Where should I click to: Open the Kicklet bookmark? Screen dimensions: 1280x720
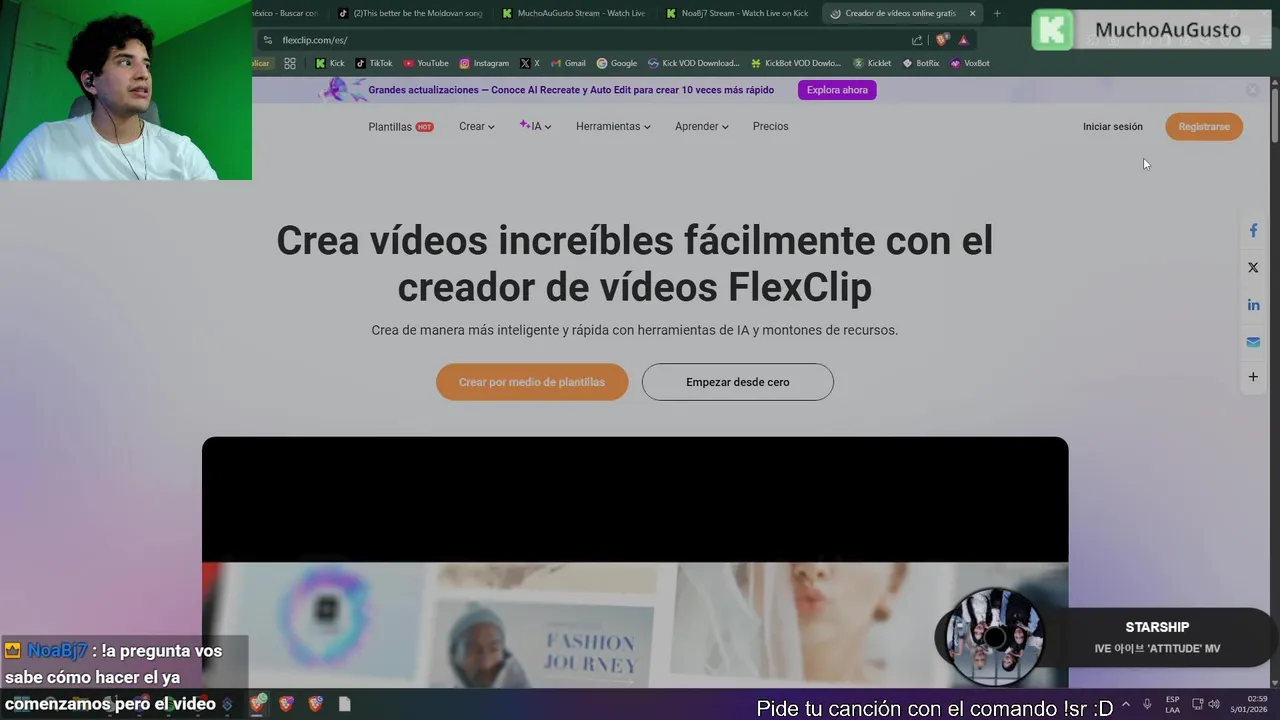pos(872,63)
